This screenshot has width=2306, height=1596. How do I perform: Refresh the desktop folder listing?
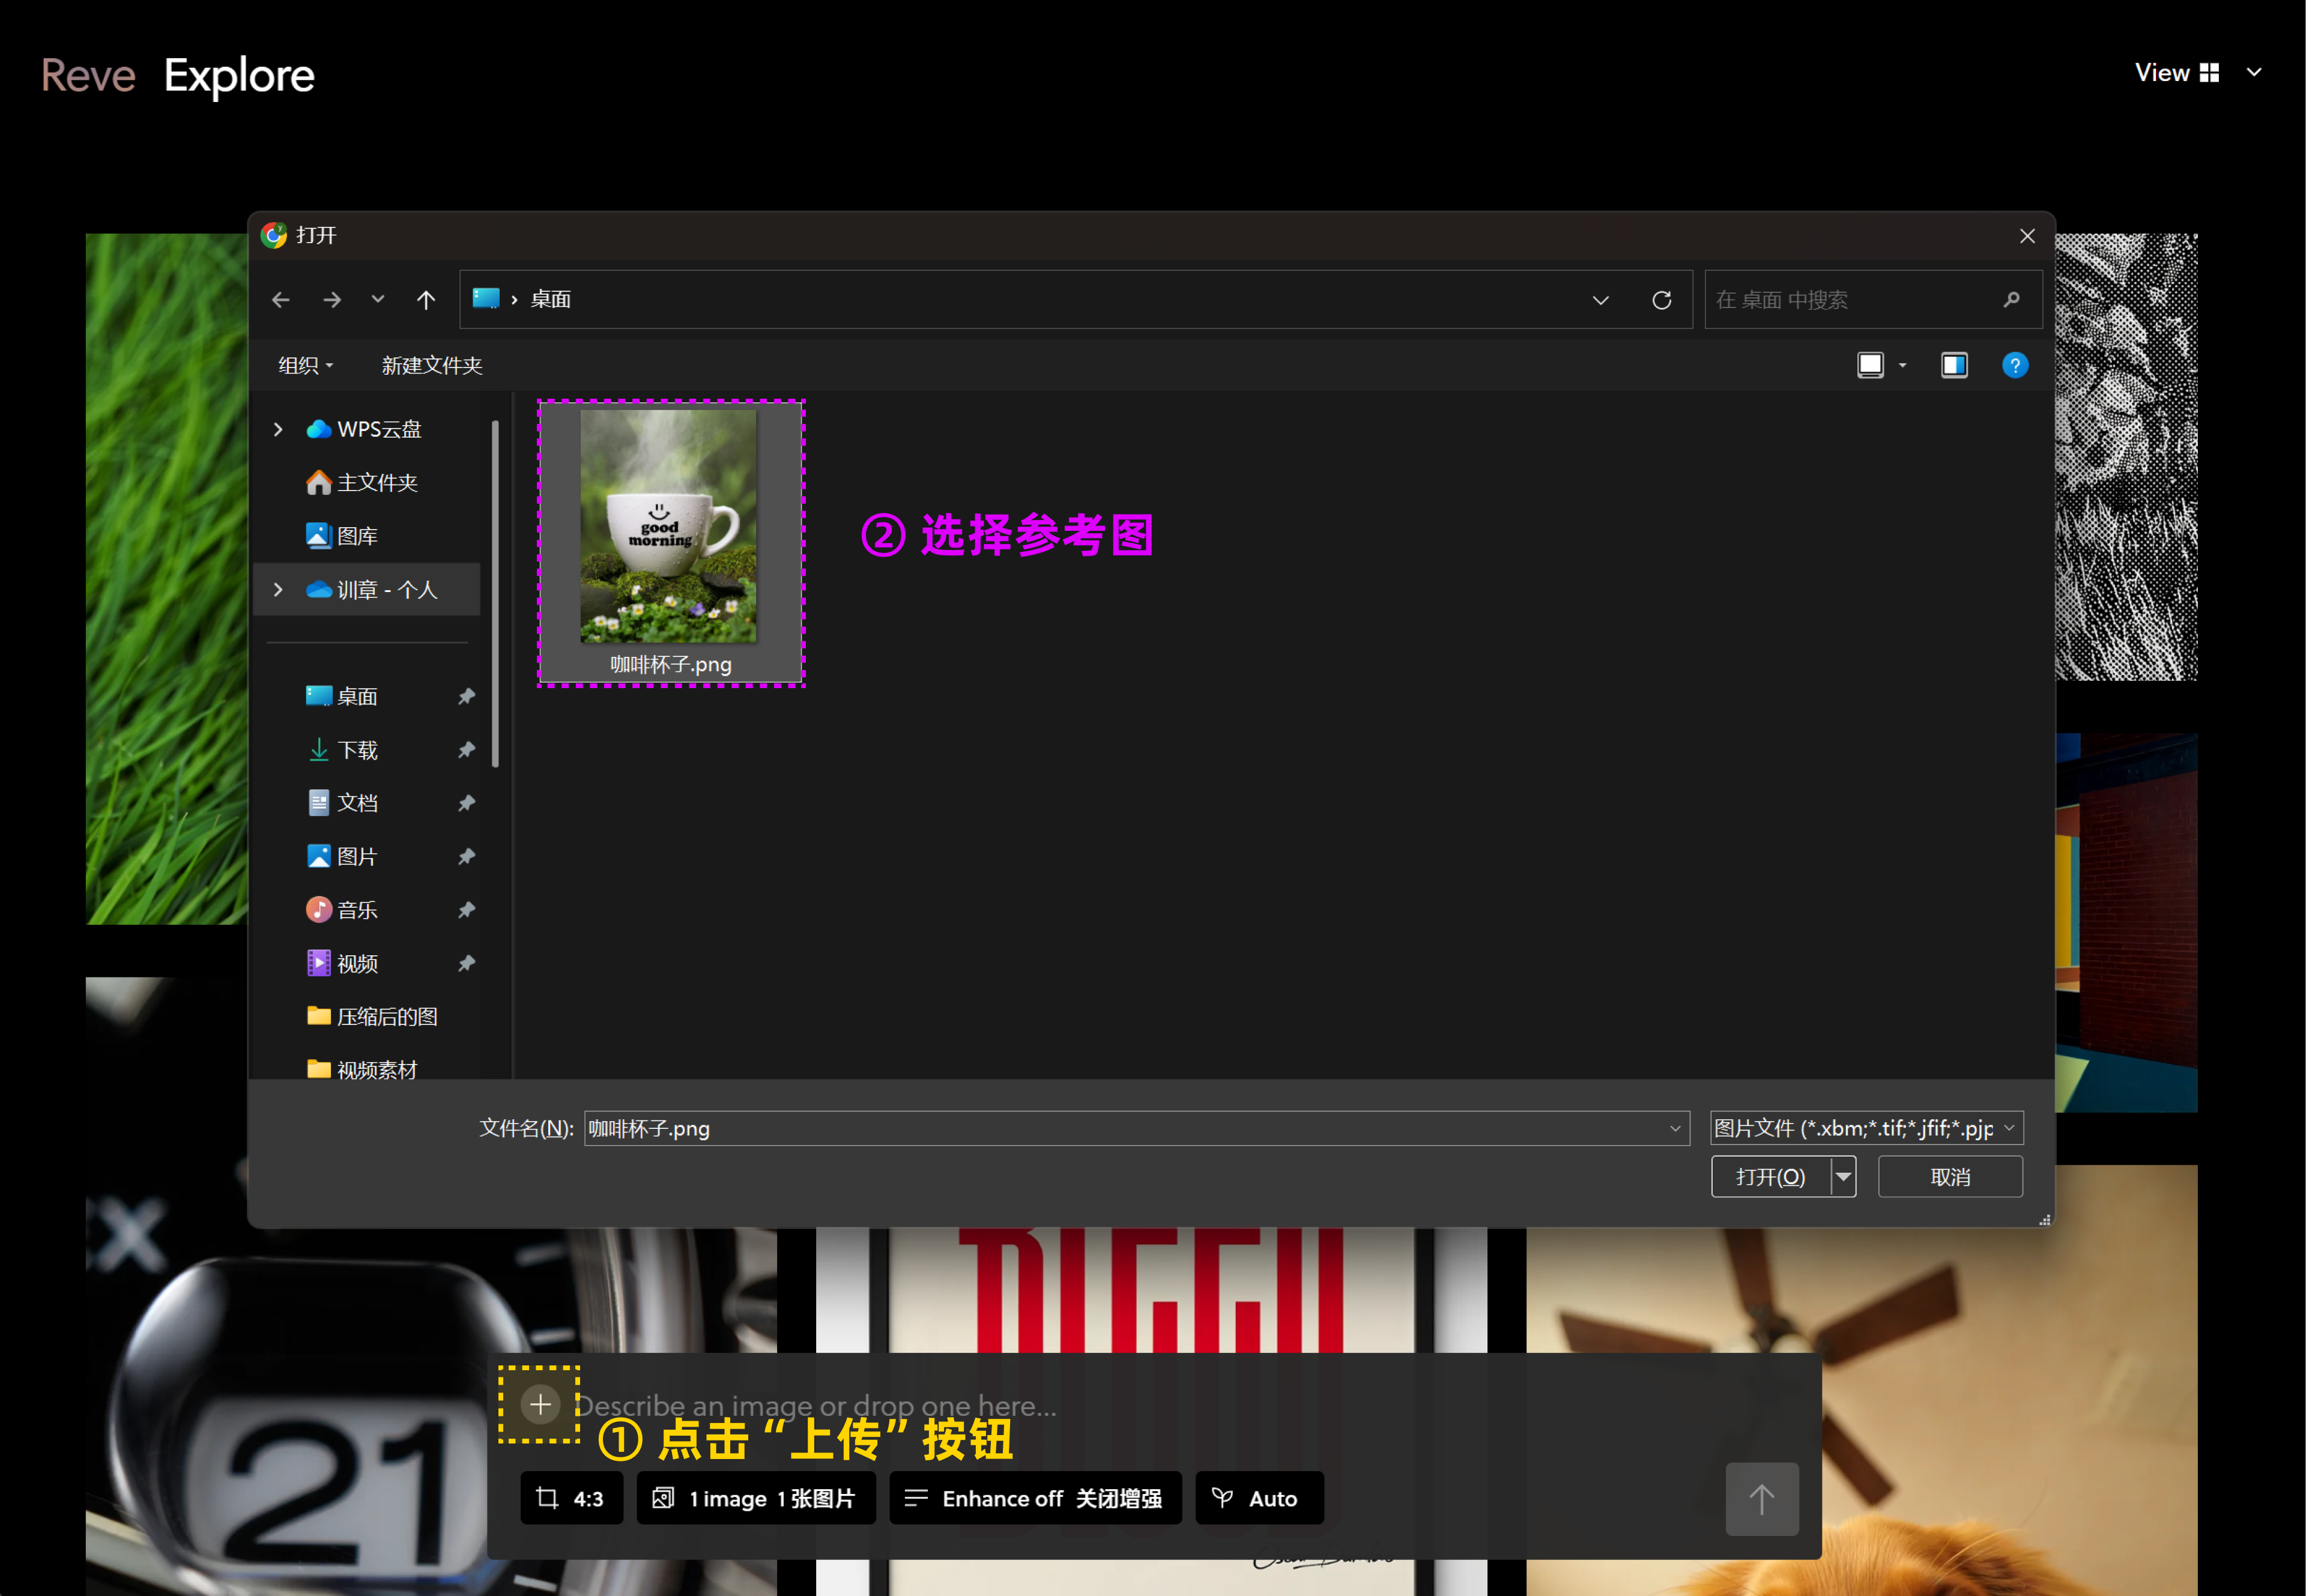(x=1662, y=300)
